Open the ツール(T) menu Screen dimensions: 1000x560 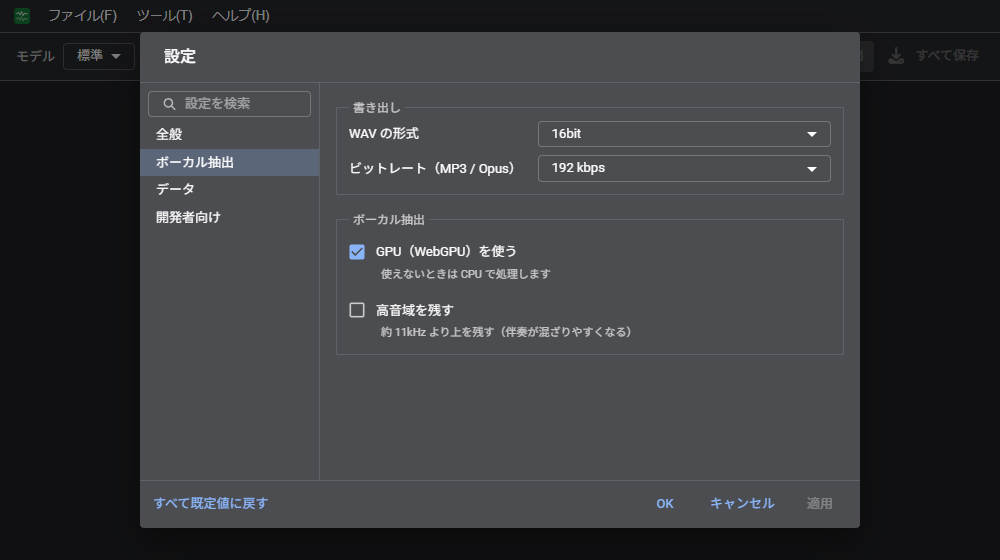pos(165,15)
